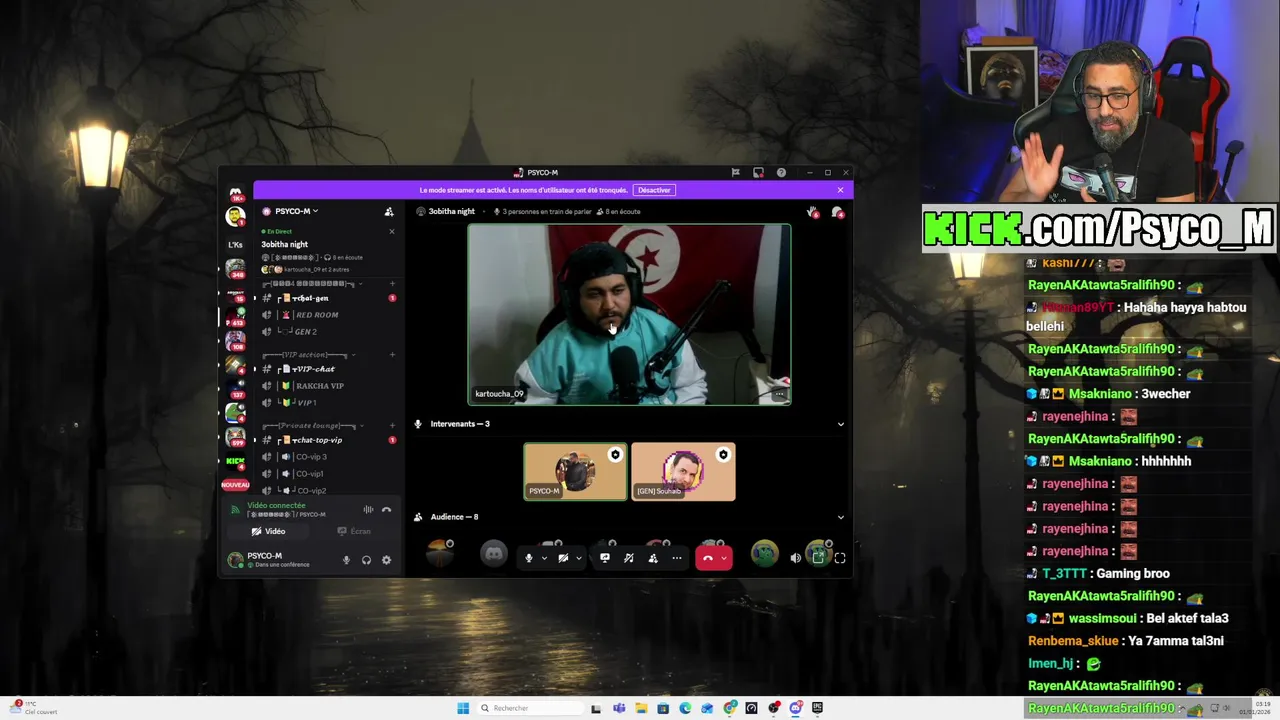This screenshot has height=720, width=1280.
Task: Join the CO-vip 3 voice channel
Action: [330, 457]
